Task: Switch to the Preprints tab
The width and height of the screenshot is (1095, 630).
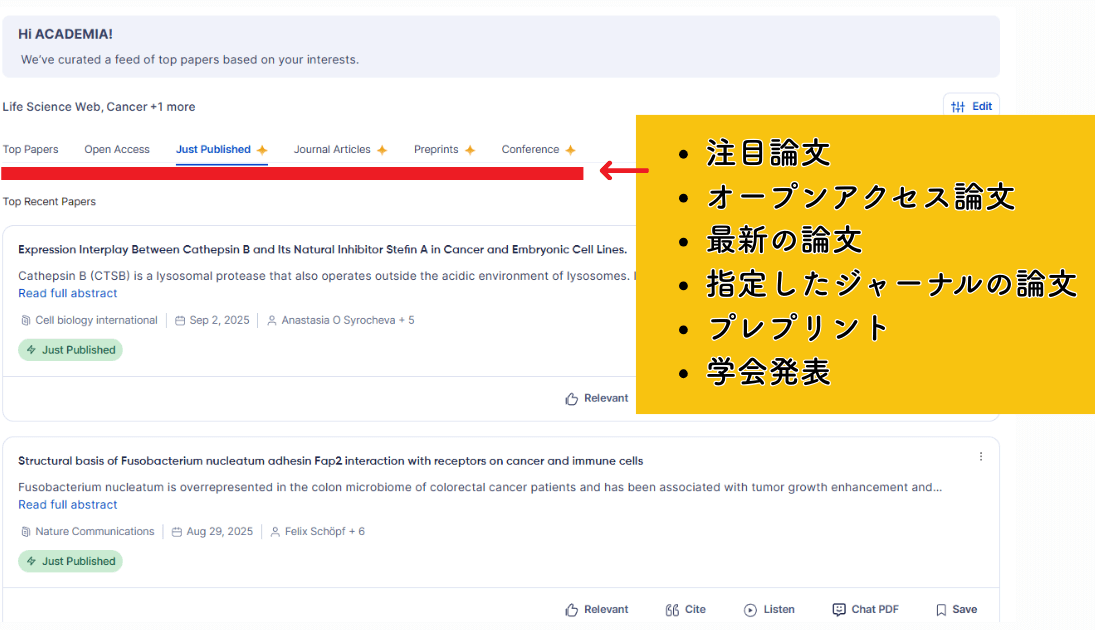Action: [x=436, y=149]
